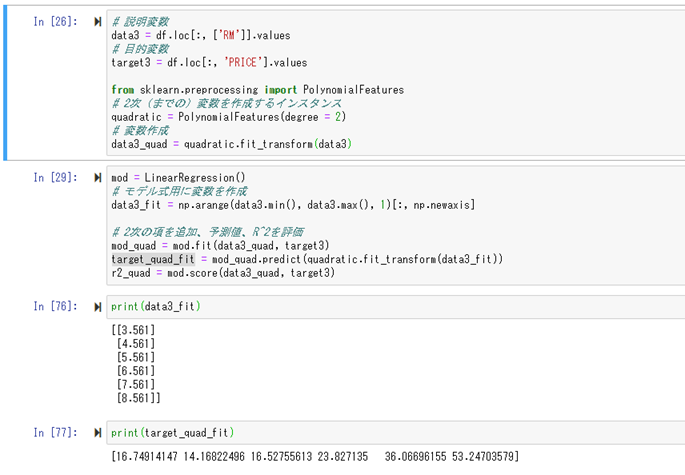Viewport: 685px width, 475px height.
Task: Click the data3_quad = quadratic.fit_transform(data3) line
Action: click(x=232, y=144)
